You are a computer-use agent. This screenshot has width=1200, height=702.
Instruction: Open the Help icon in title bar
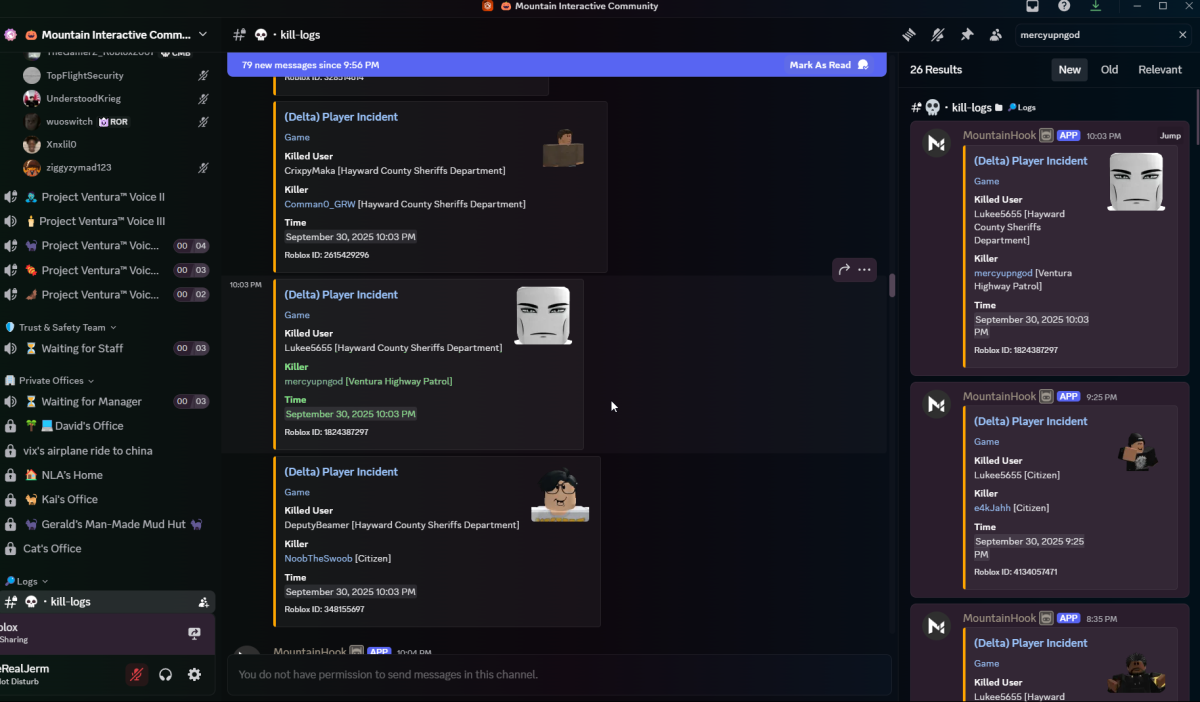(1064, 6)
